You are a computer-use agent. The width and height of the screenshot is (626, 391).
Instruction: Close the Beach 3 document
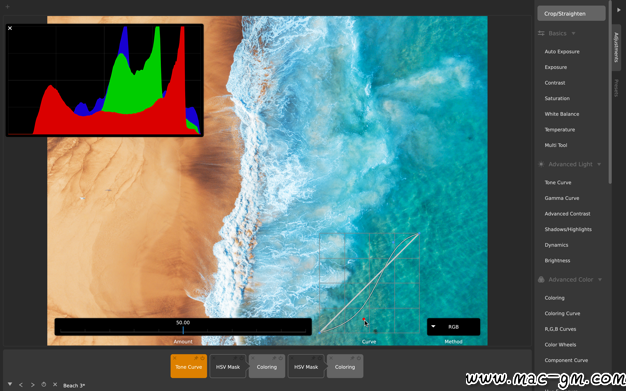click(x=55, y=385)
